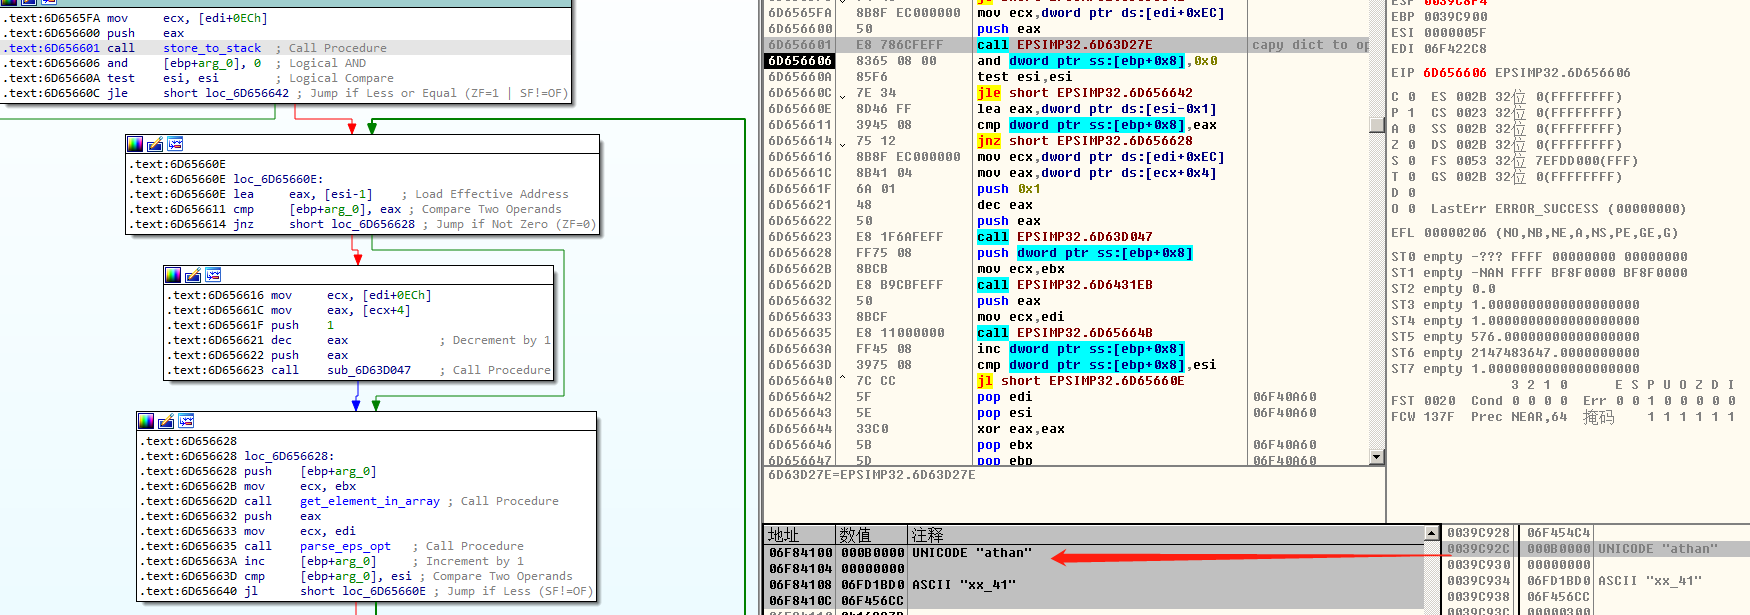Click group icon on loc_6D656628 node

click(186, 421)
